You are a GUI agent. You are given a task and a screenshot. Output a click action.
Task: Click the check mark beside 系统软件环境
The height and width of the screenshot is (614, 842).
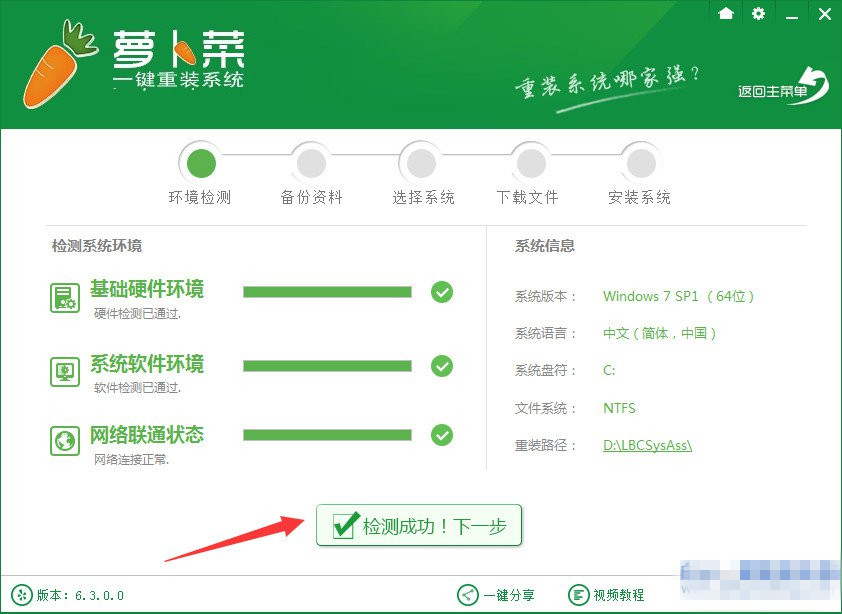coord(442,366)
